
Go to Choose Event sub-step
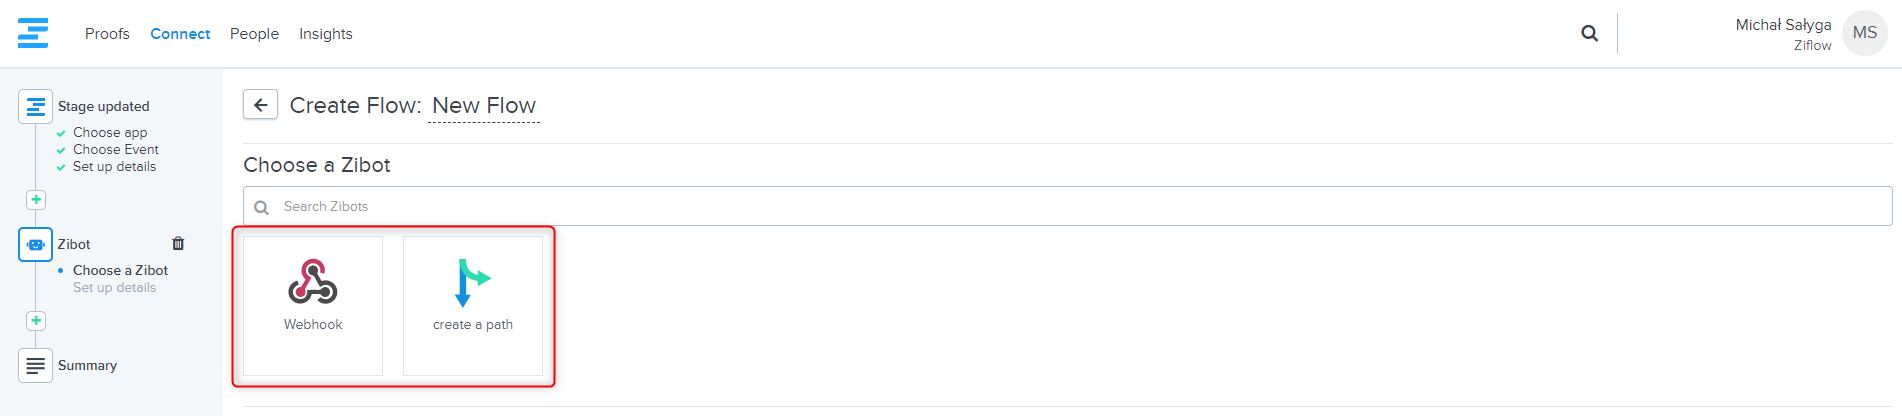[x=115, y=150]
